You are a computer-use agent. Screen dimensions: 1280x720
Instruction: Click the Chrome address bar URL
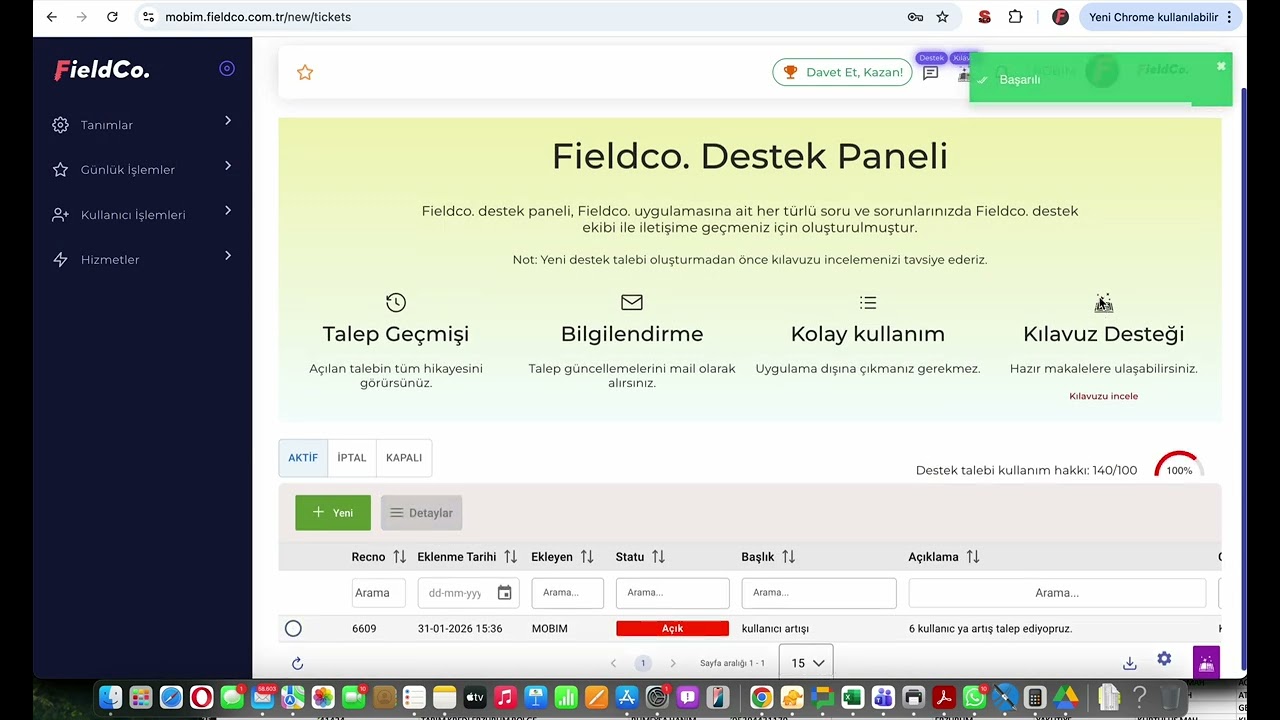258,17
